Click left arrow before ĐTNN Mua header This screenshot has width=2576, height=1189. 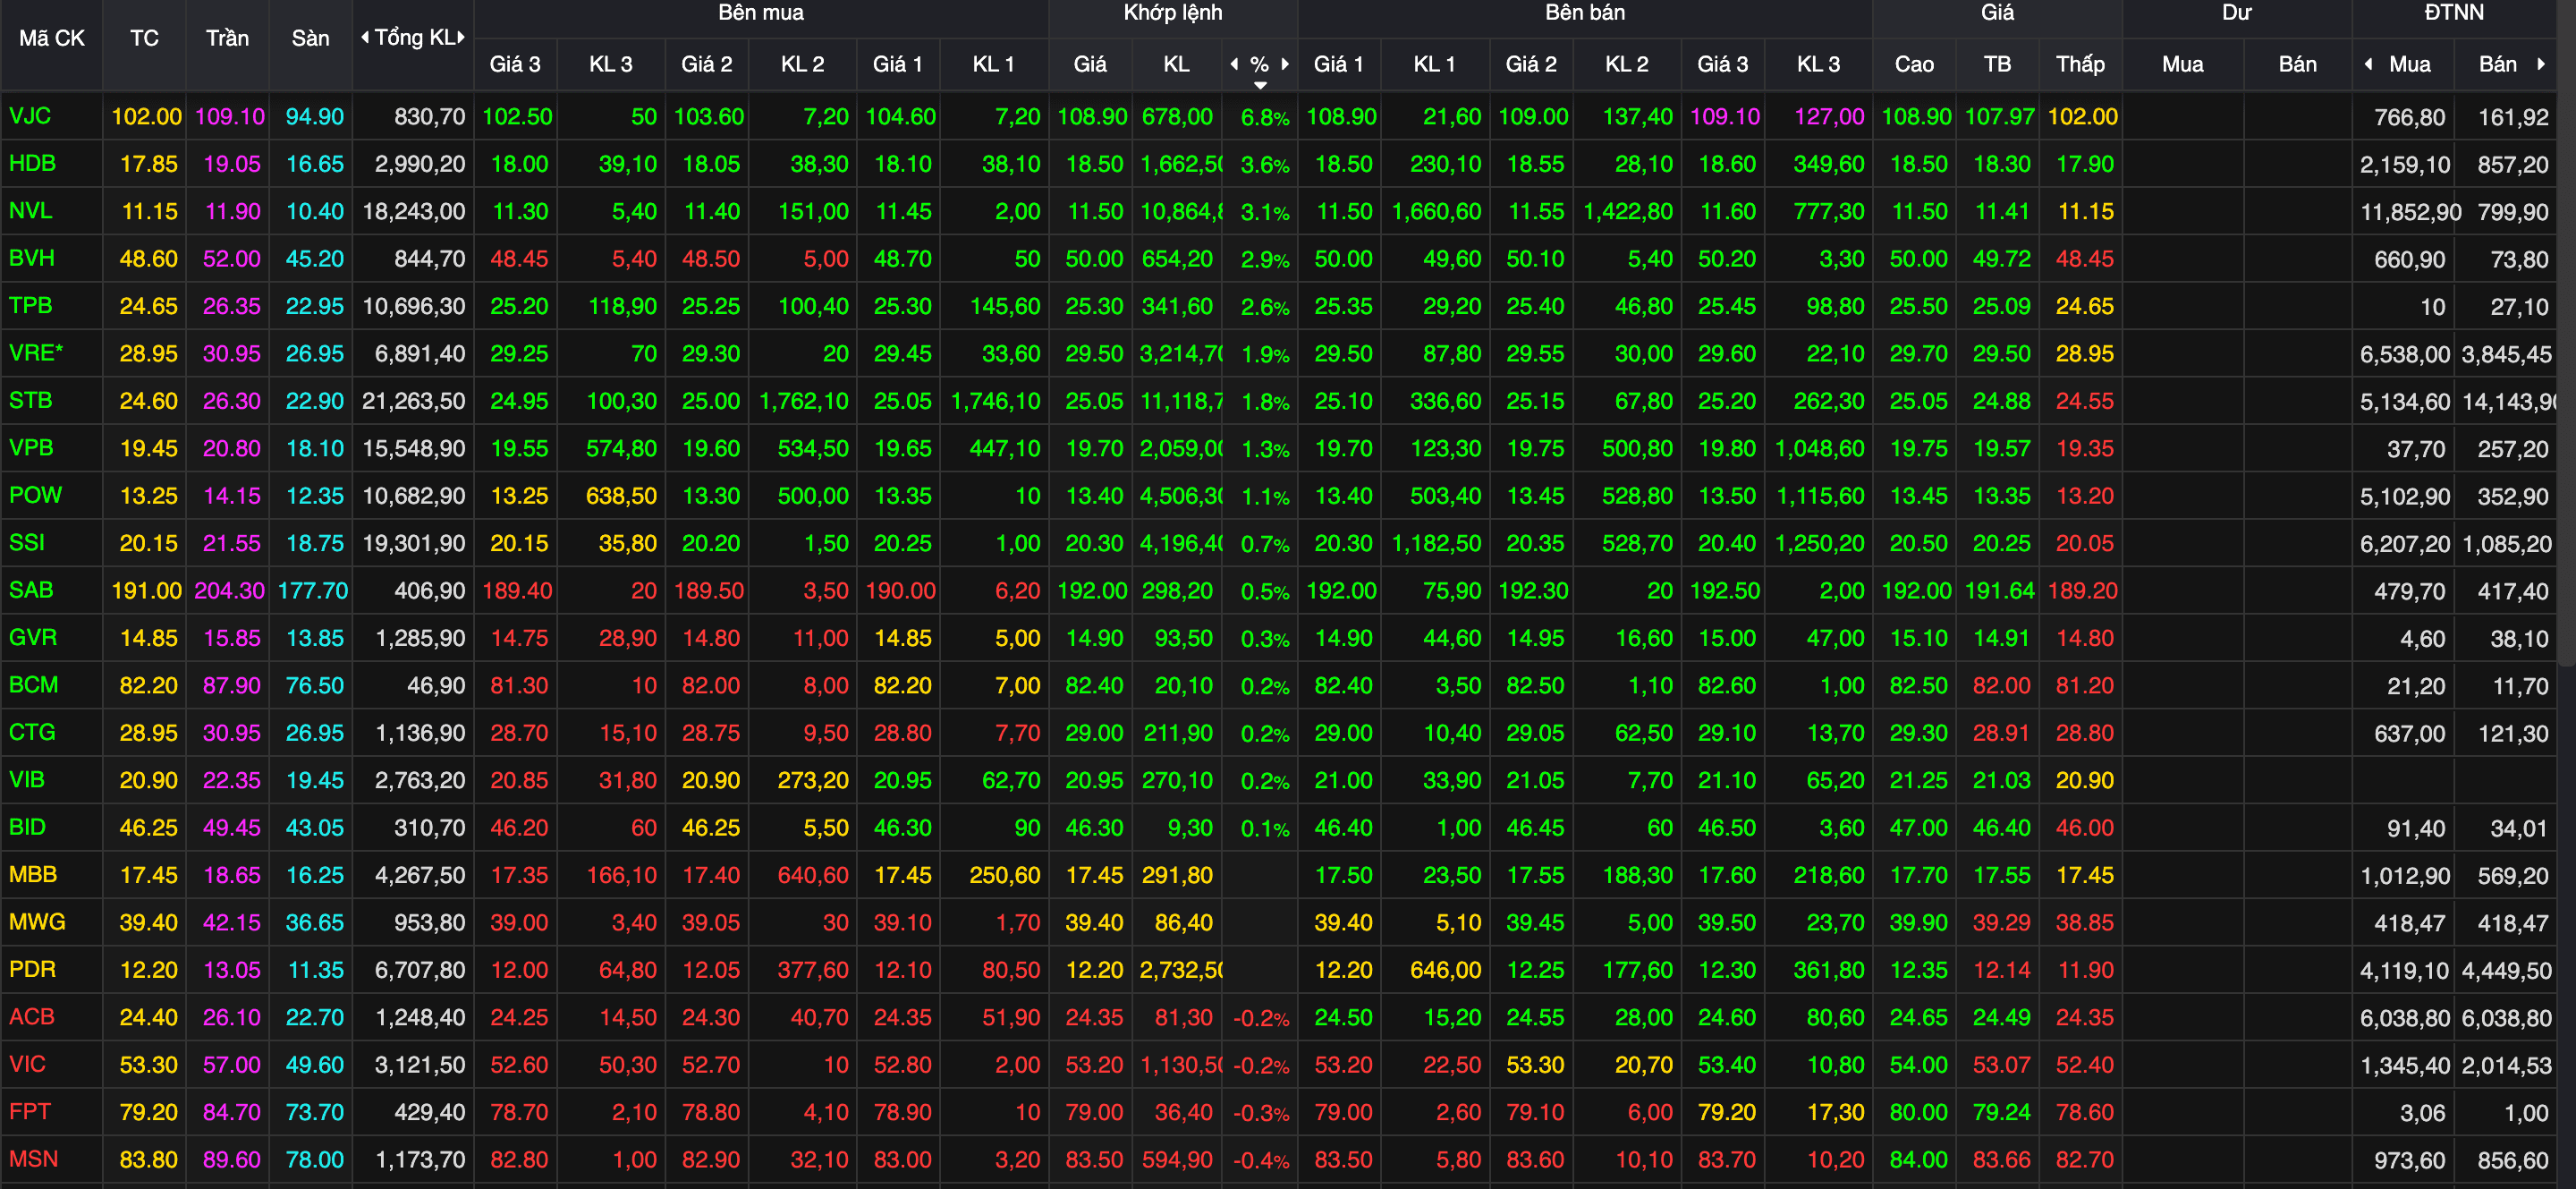pyautogui.click(x=2368, y=64)
